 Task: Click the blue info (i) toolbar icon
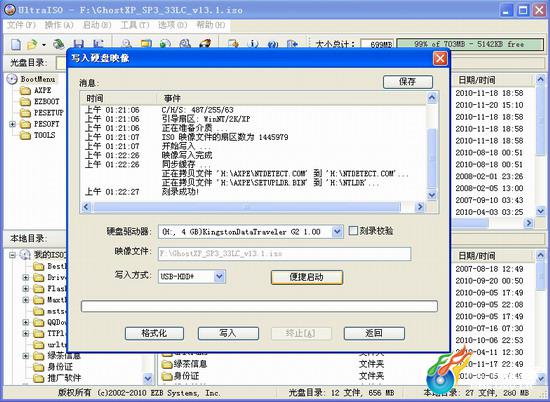coord(253,44)
